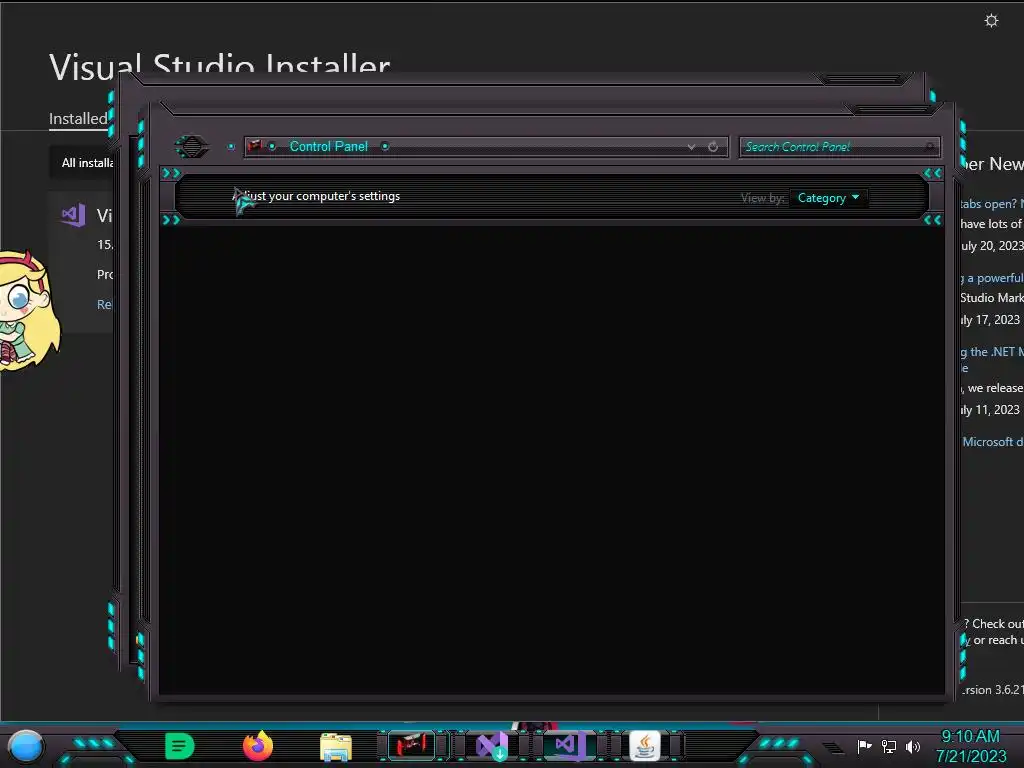
Task: Open the .NET news article link
Action: point(991,352)
